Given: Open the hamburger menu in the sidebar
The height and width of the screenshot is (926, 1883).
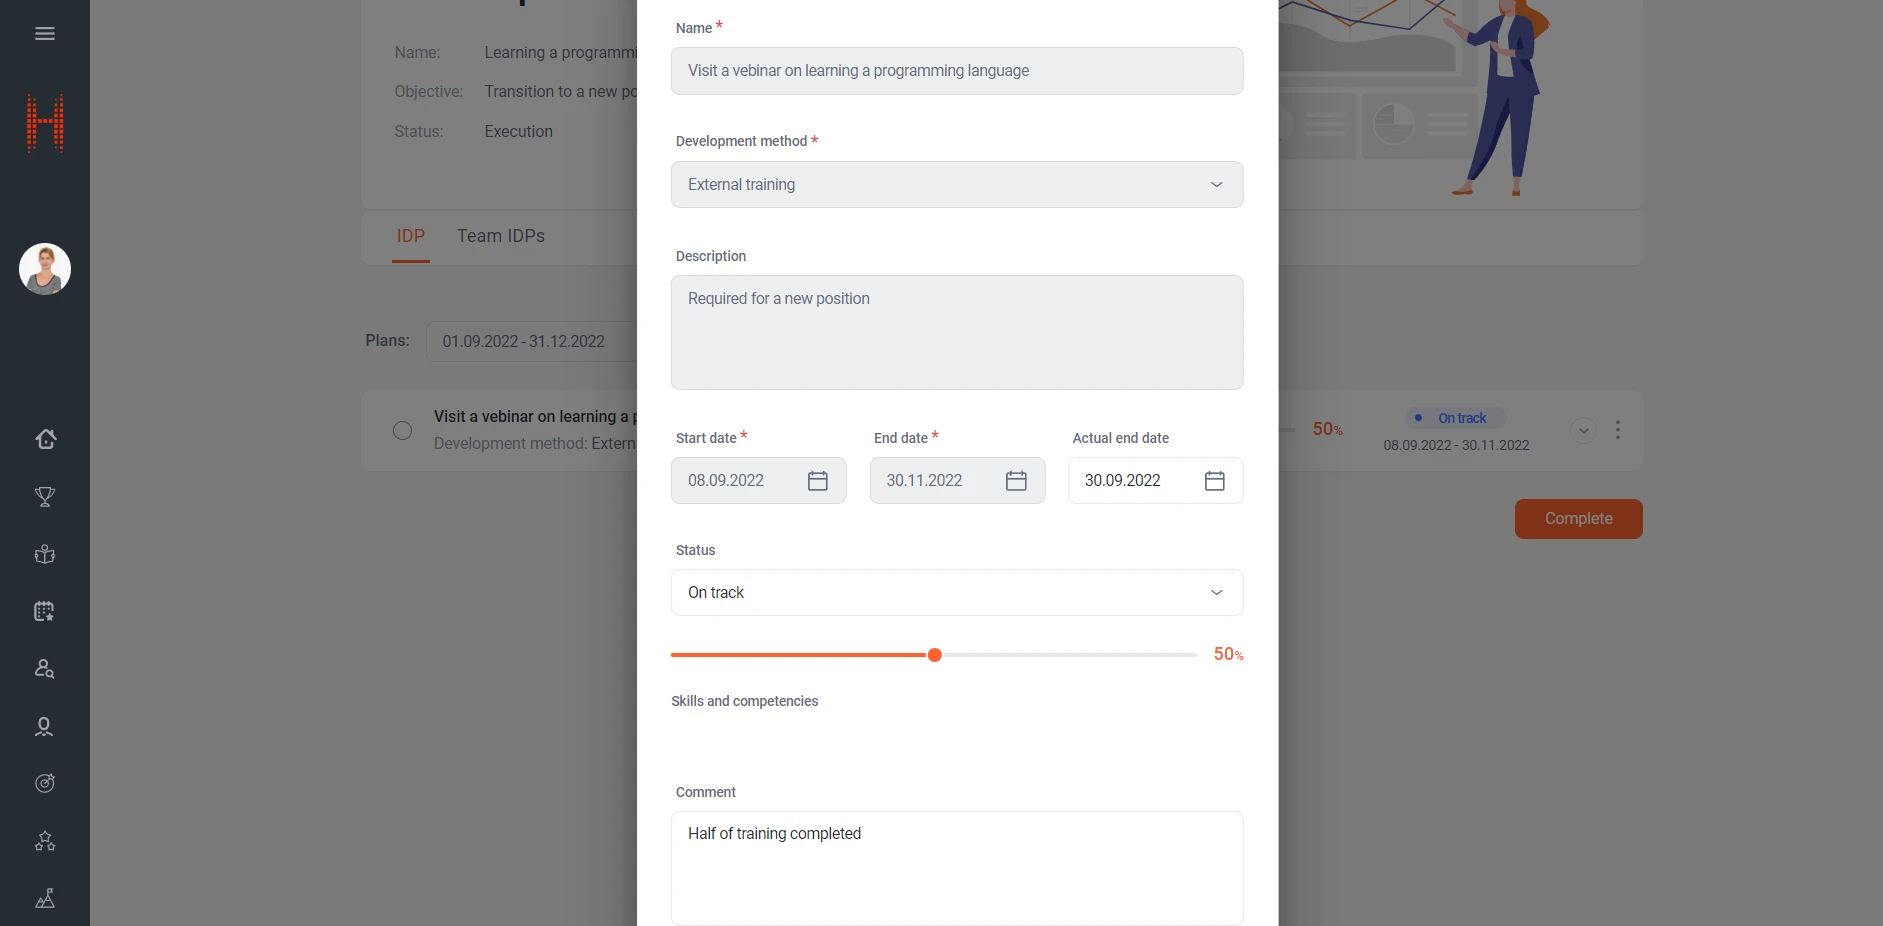Looking at the screenshot, I should [45, 34].
